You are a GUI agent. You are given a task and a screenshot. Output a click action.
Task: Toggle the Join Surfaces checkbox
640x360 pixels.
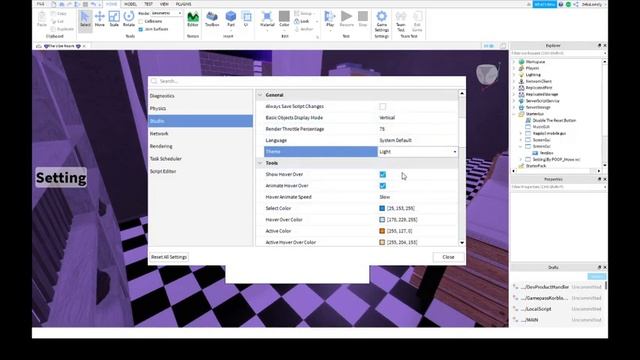pos(141,29)
